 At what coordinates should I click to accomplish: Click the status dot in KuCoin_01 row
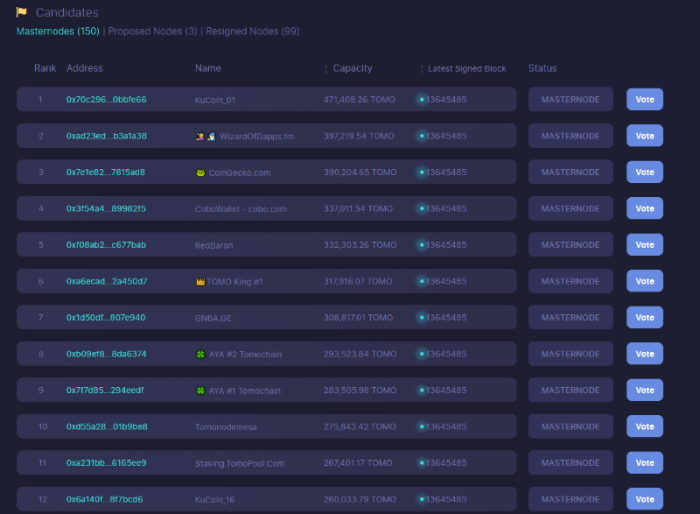[421, 100]
